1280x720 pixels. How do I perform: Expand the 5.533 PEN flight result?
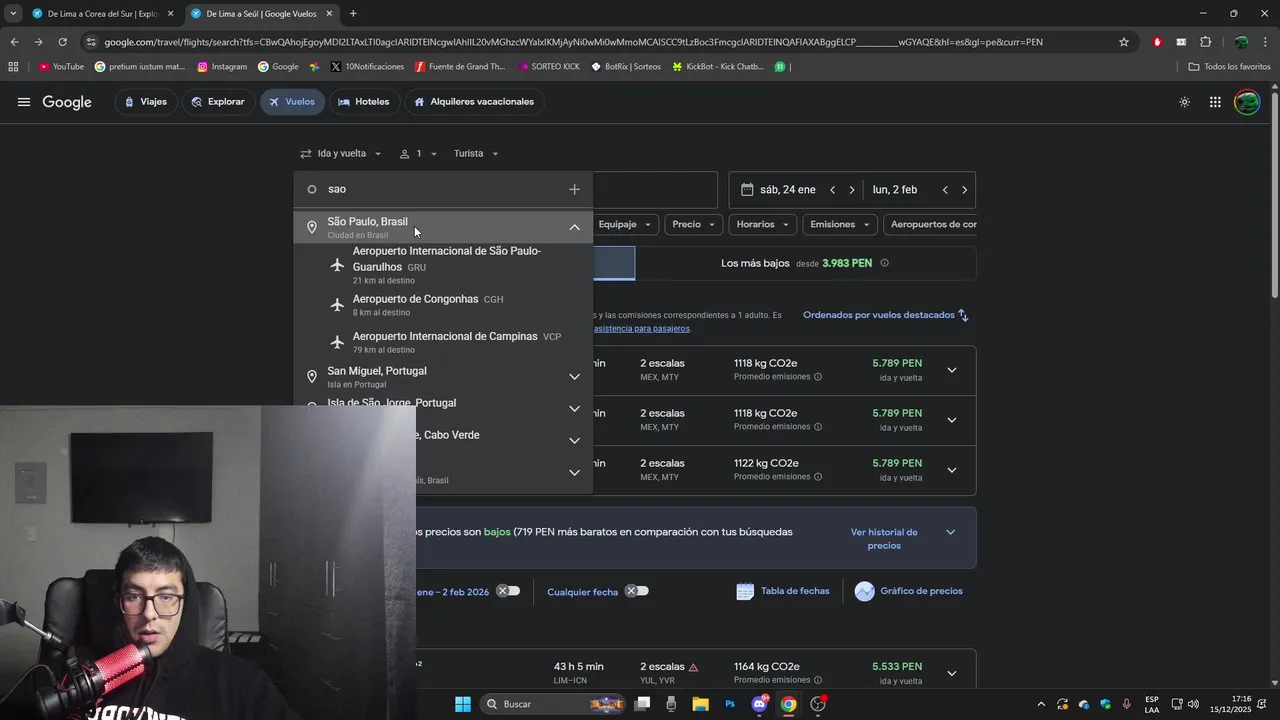(x=952, y=673)
